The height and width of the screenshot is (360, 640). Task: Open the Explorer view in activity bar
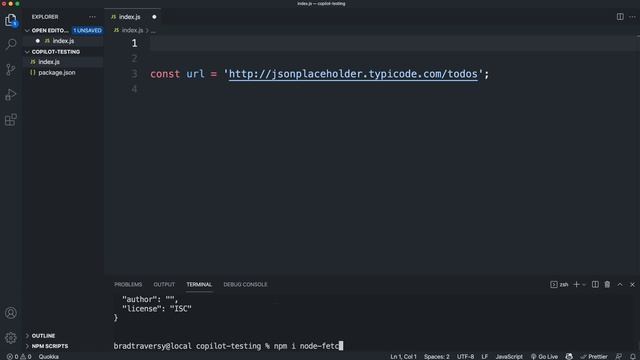(x=11, y=20)
